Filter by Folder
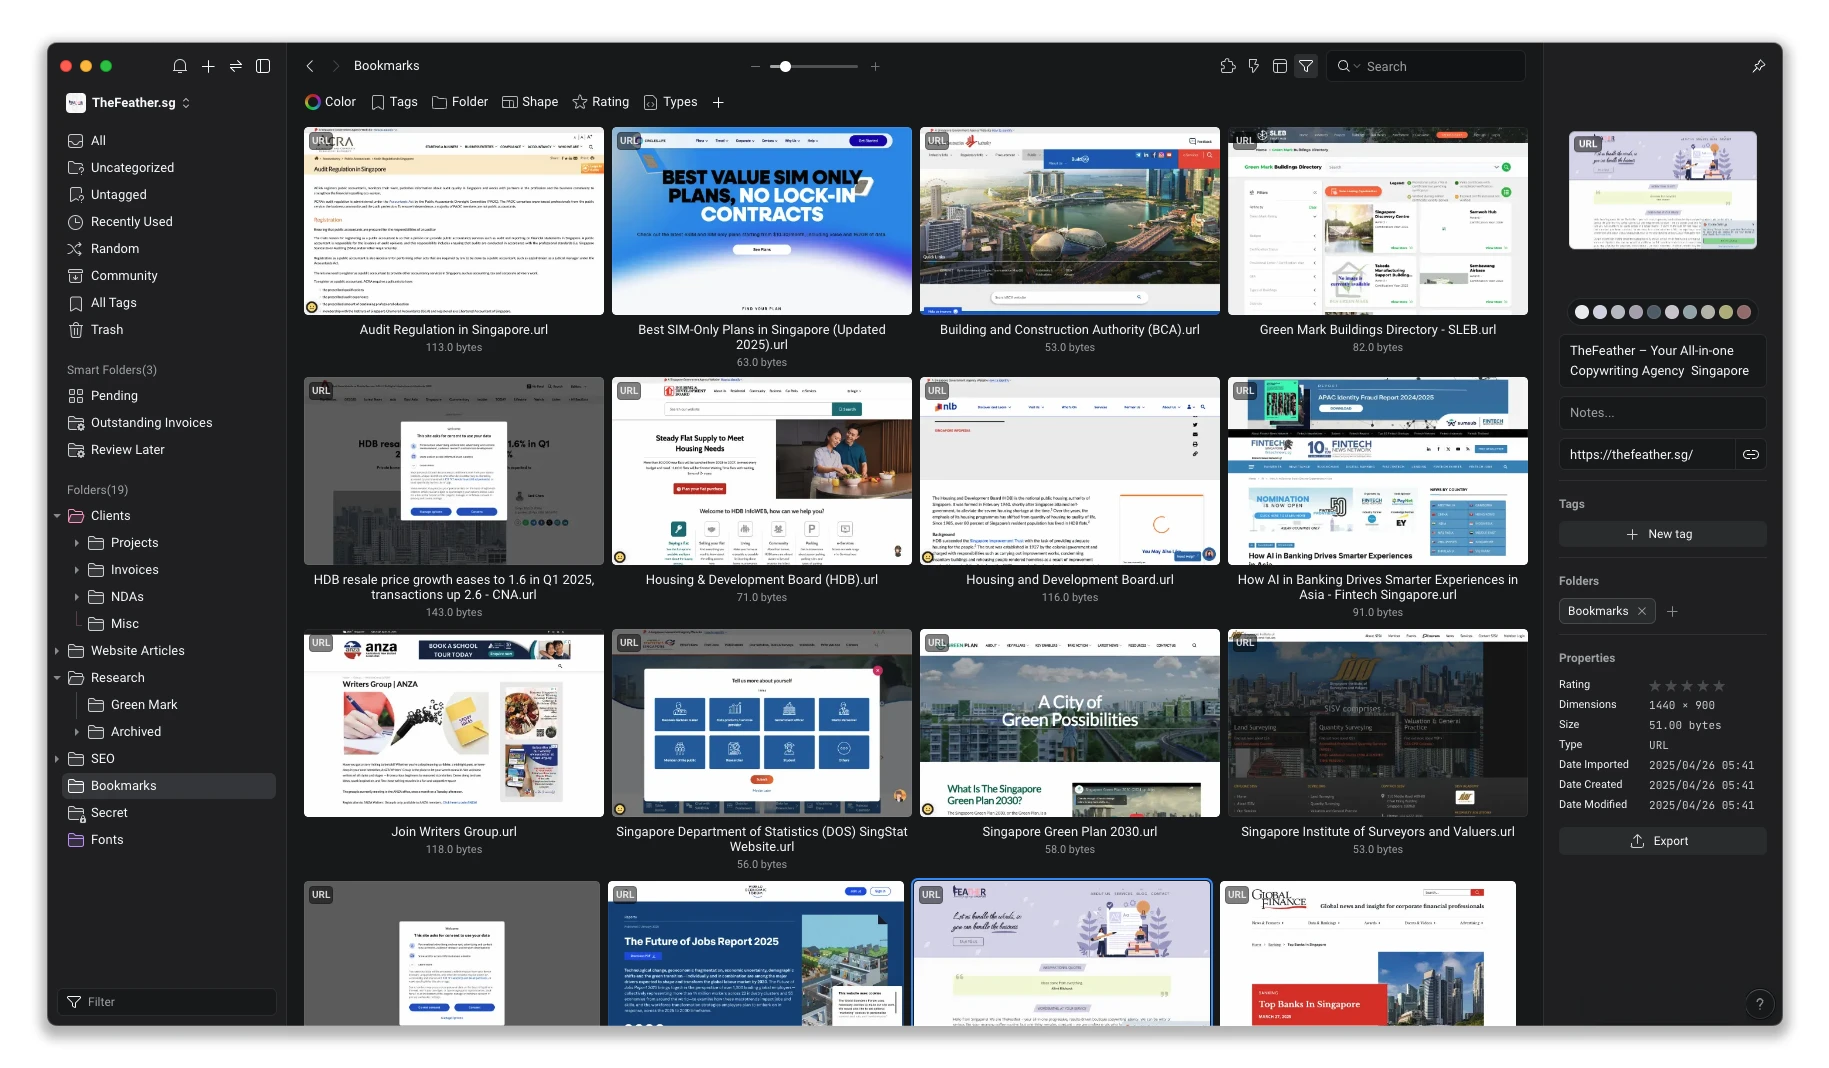The height and width of the screenshot is (1068, 1829). [460, 102]
